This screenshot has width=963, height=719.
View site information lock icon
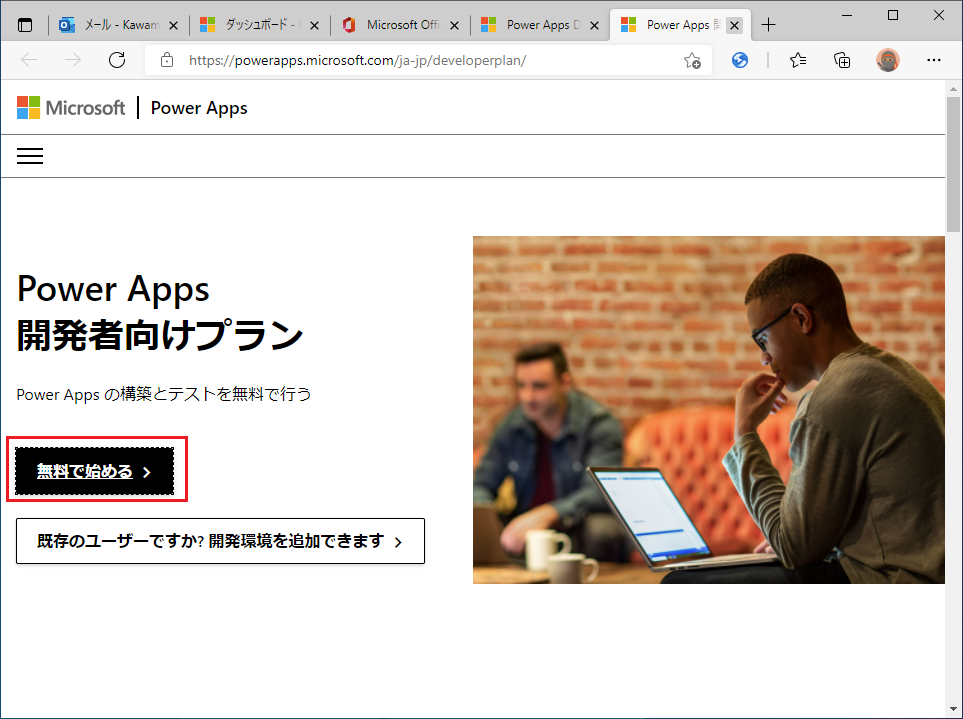(167, 60)
